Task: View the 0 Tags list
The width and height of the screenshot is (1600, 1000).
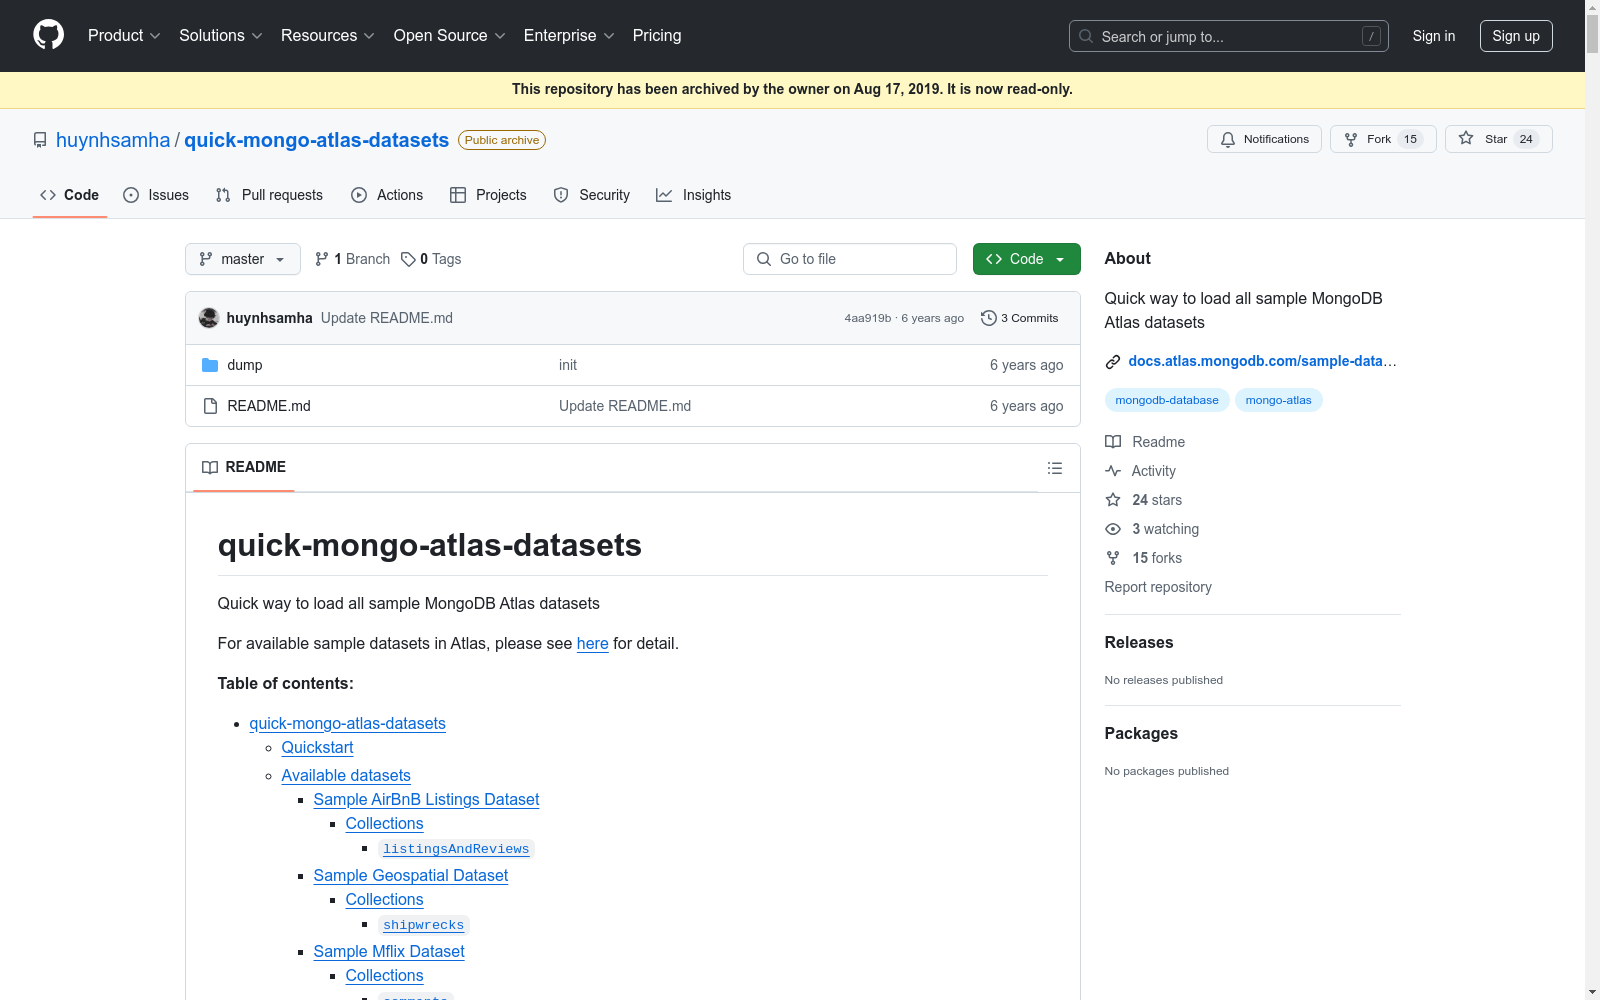Action: tap(431, 259)
